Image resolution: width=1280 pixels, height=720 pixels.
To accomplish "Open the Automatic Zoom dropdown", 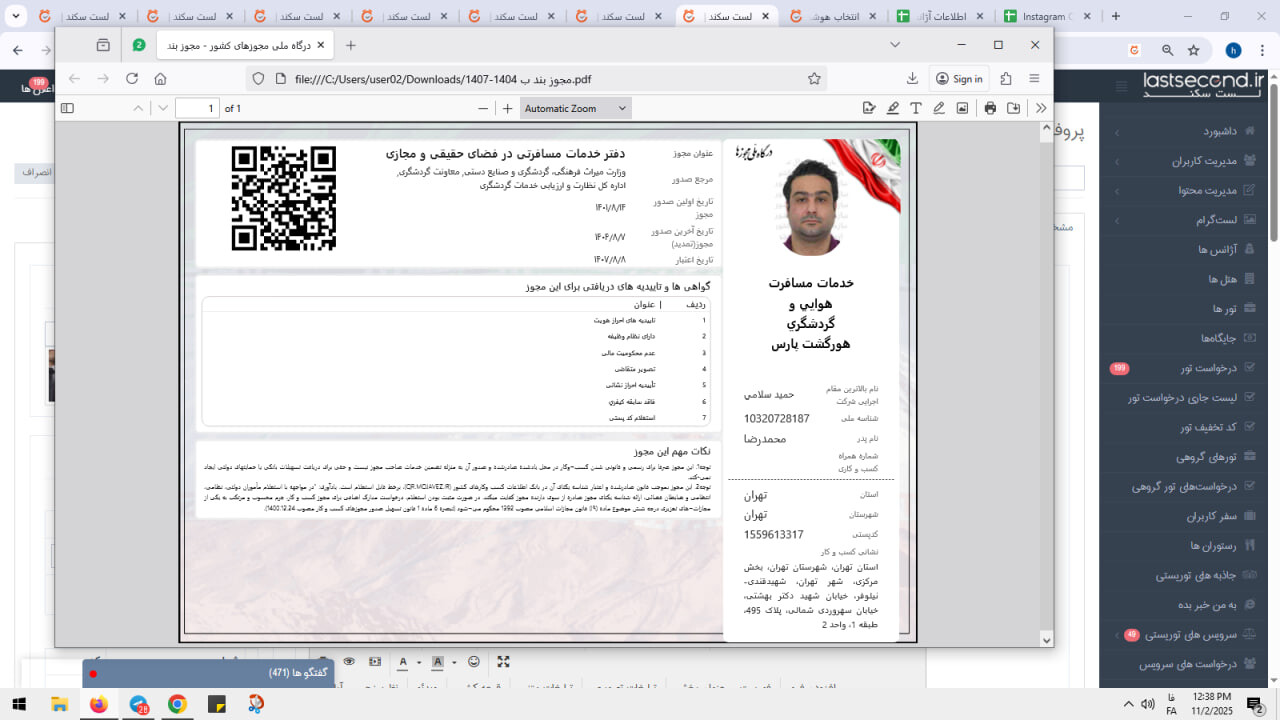I will coord(576,108).
